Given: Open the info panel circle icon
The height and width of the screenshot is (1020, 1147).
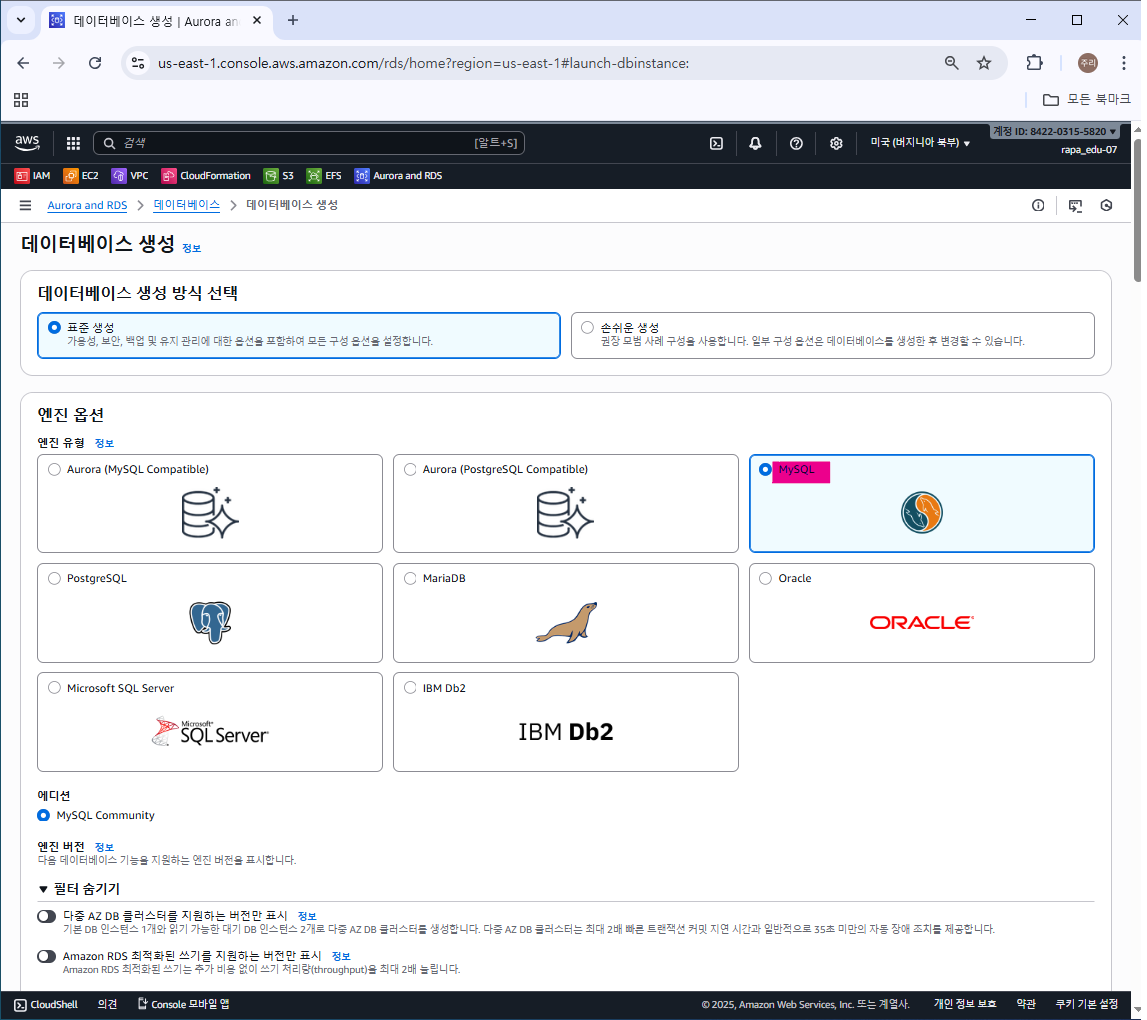Looking at the screenshot, I should [x=1038, y=206].
